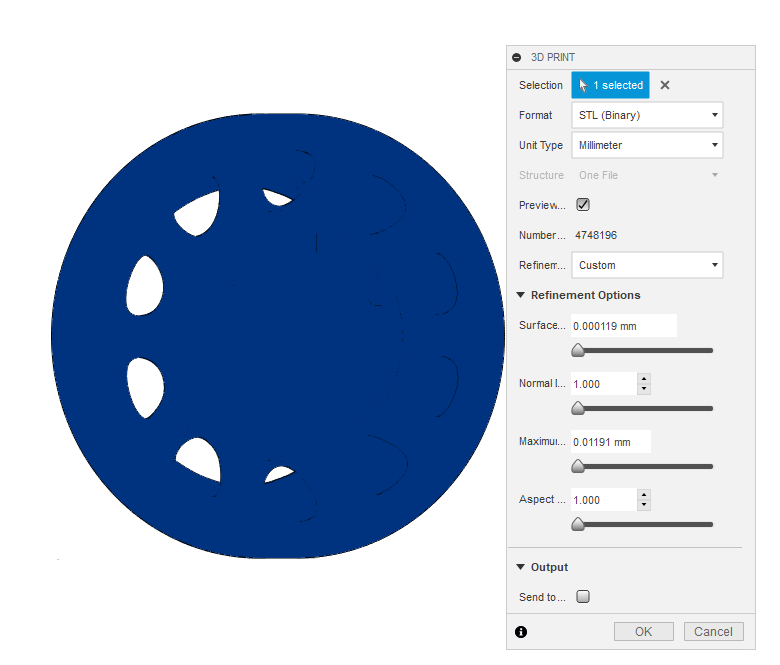Click the info icon at dialog bottom

(x=520, y=632)
